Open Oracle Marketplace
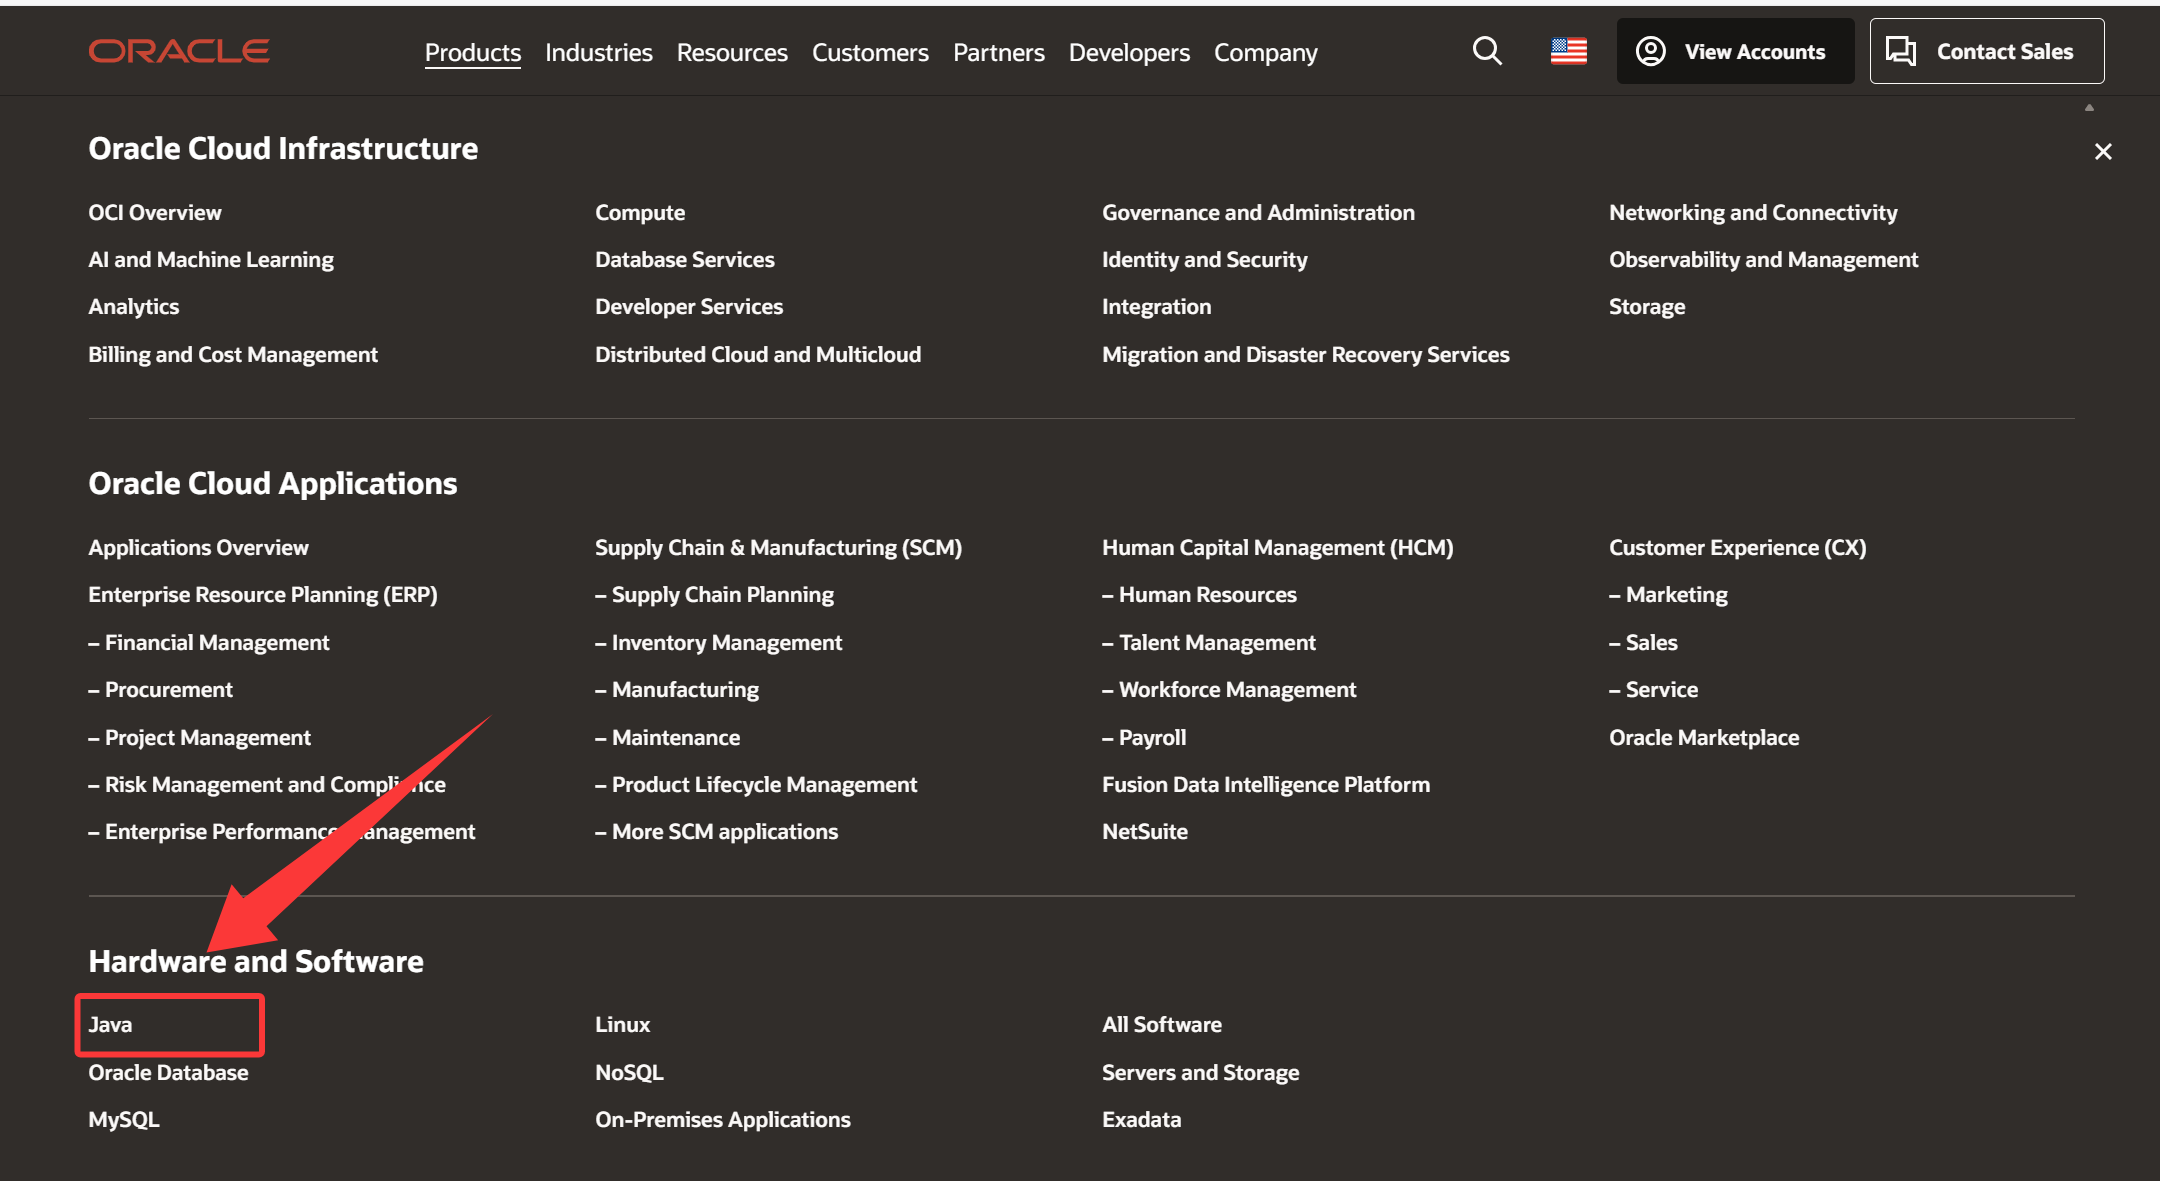The image size is (2160, 1181). (x=1704, y=737)
